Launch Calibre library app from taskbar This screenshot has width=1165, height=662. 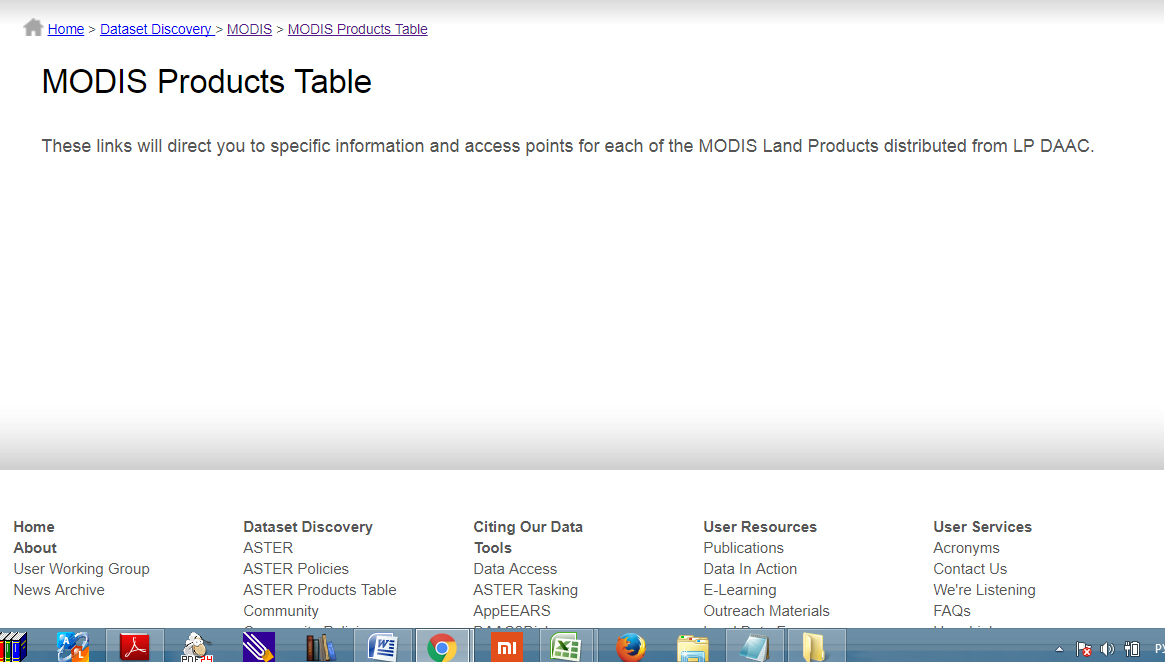[320, 646]
